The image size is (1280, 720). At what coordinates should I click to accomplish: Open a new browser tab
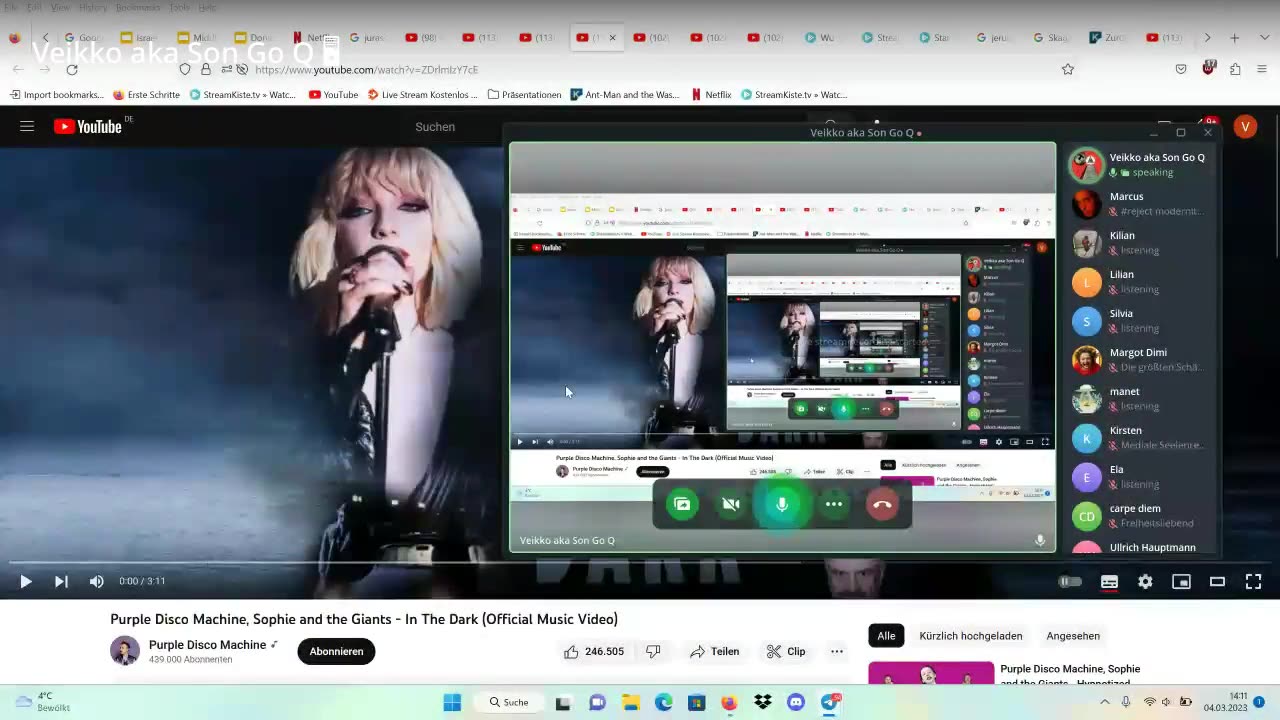1235,38
